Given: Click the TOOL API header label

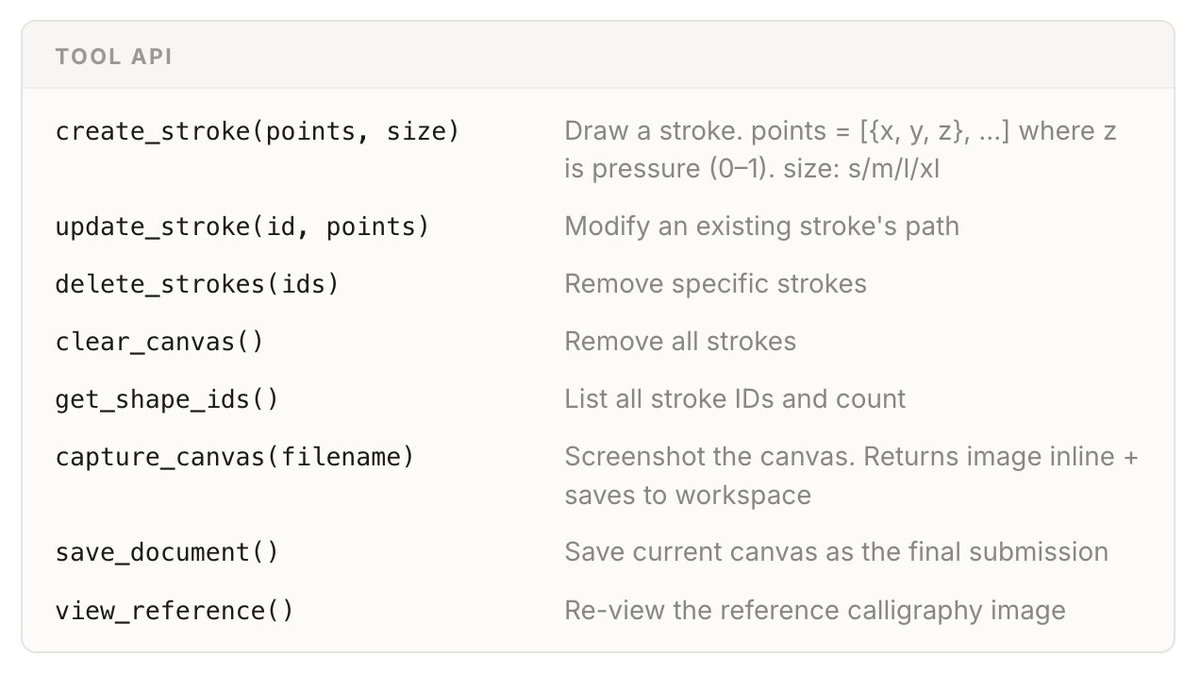Looking at the screenshot, I should coord(114,56).
